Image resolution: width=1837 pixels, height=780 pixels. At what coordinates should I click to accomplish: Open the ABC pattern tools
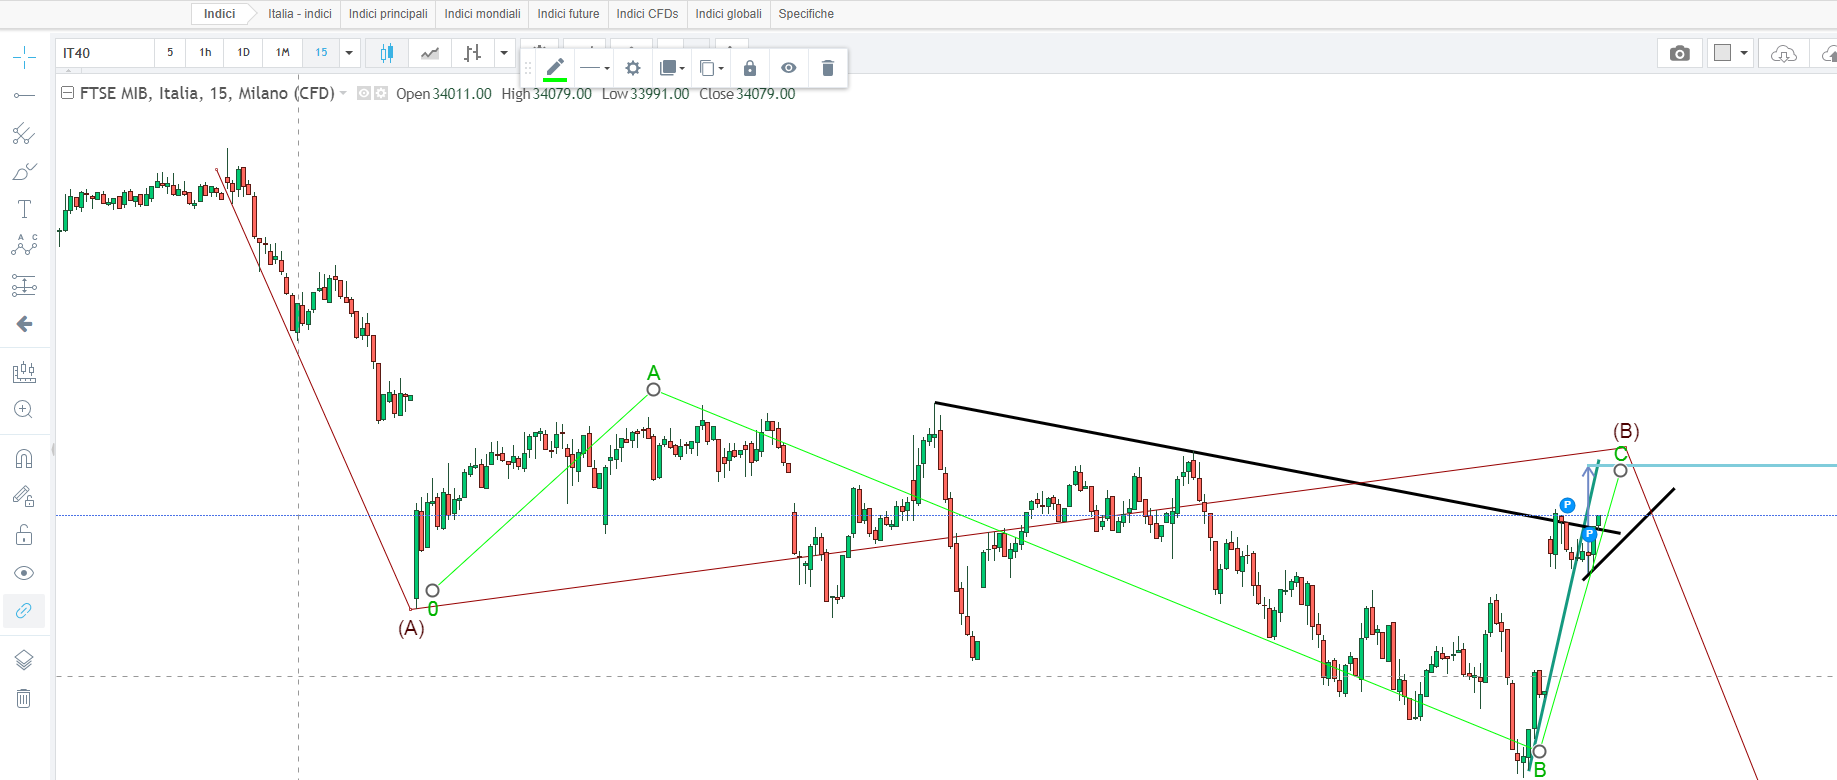tap(24, 246)
